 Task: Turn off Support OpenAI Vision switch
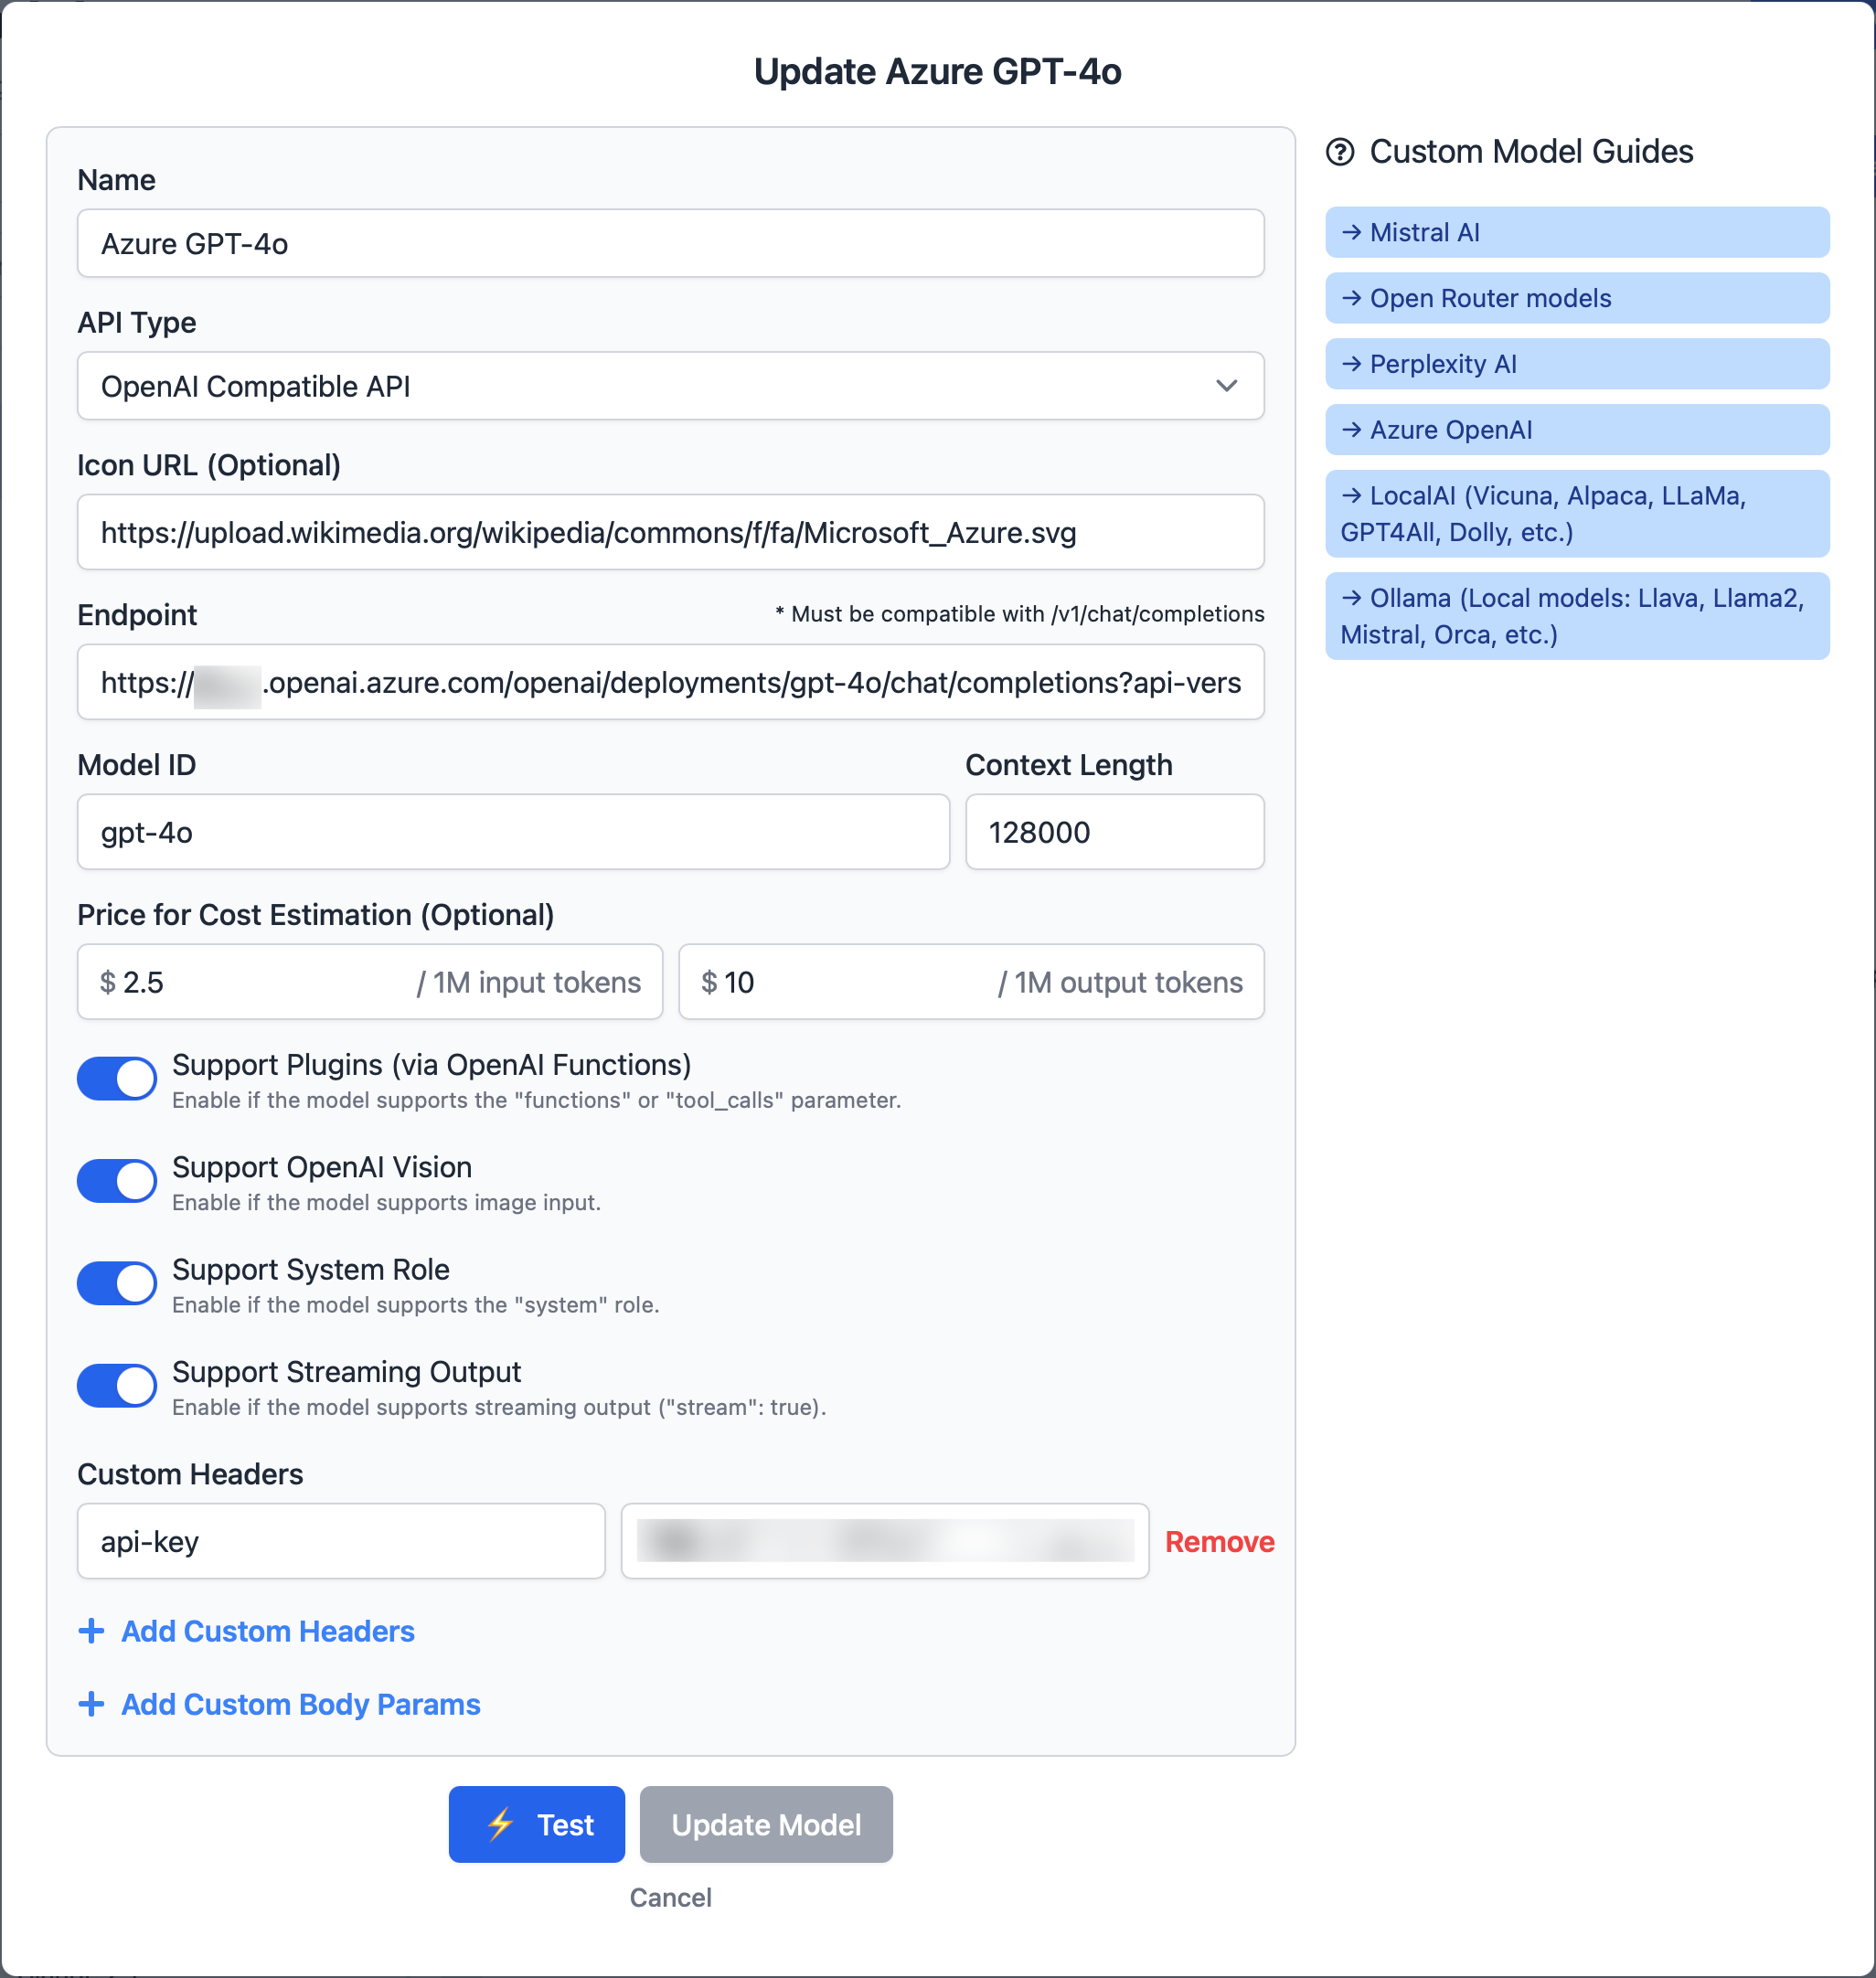pyautogui.click(x=117, y=1181)
